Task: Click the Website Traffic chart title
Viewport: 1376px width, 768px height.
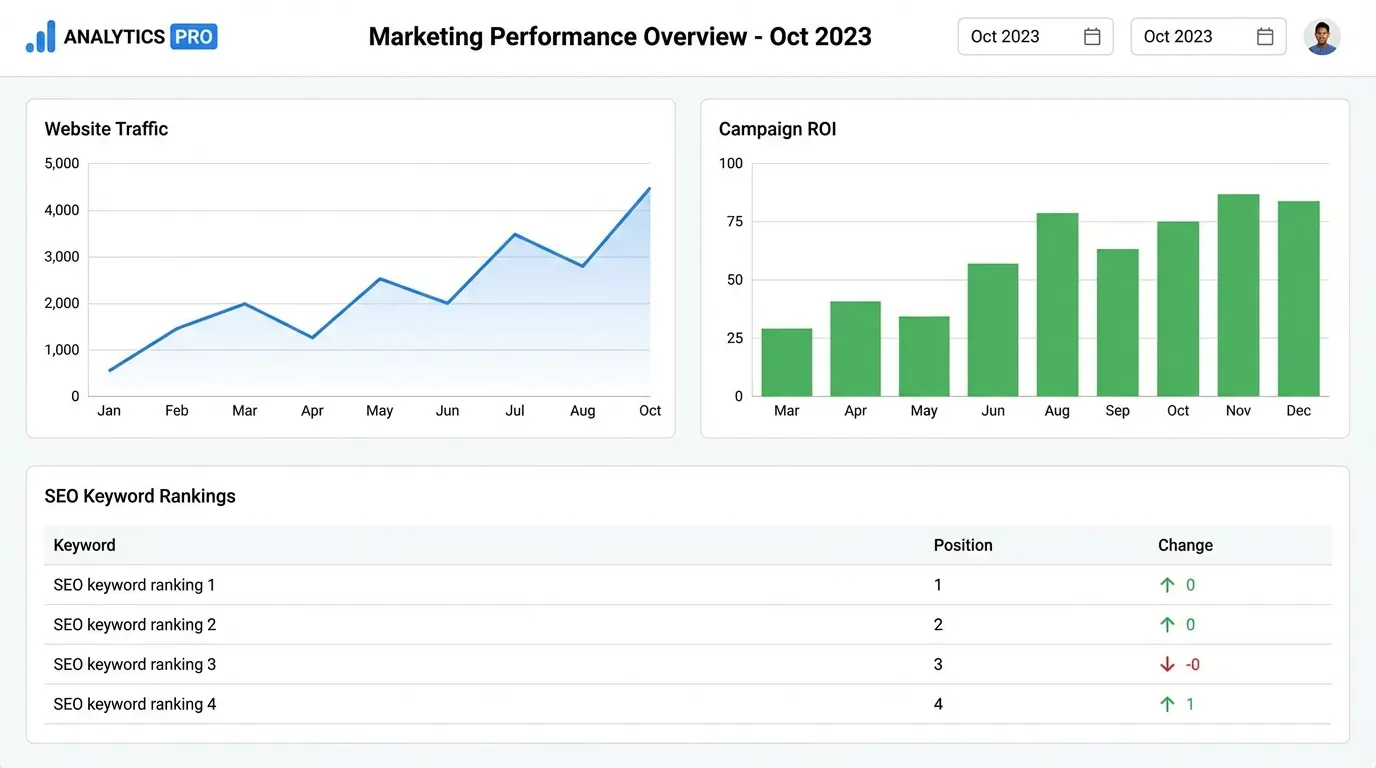Action: coord(105,128)
